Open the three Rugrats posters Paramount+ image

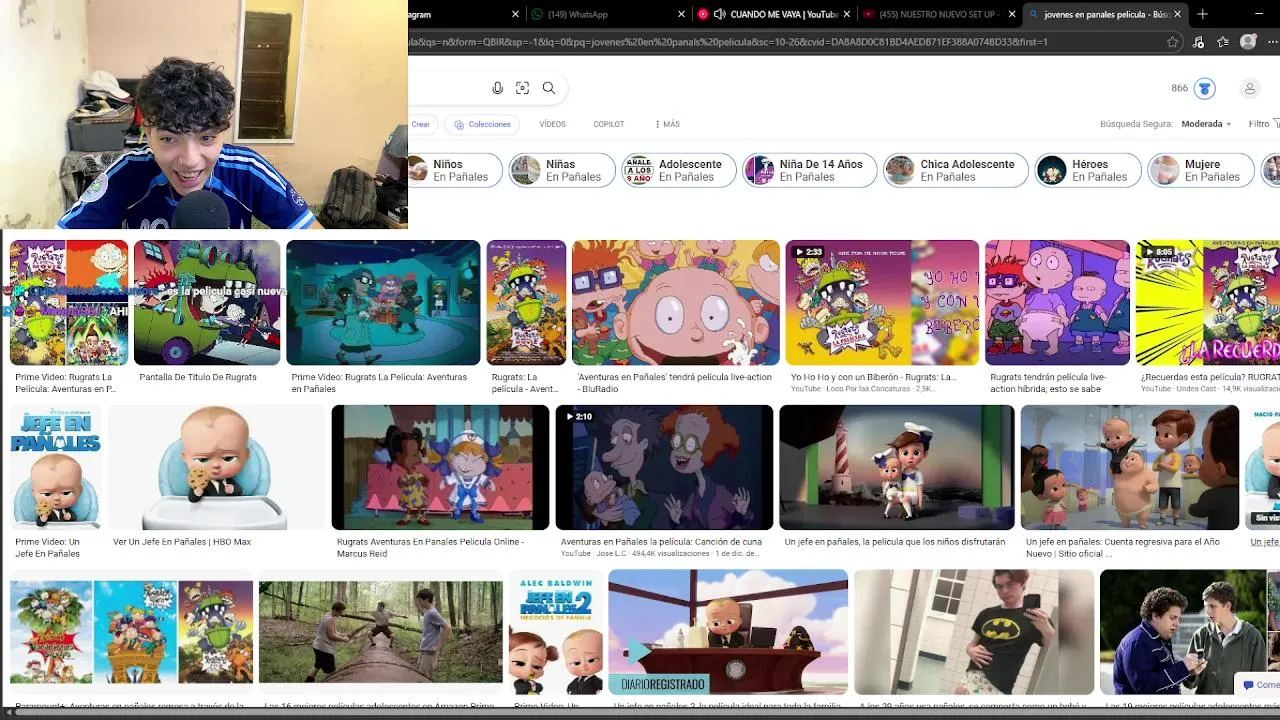pyautogui.click(x=131, y=632)
